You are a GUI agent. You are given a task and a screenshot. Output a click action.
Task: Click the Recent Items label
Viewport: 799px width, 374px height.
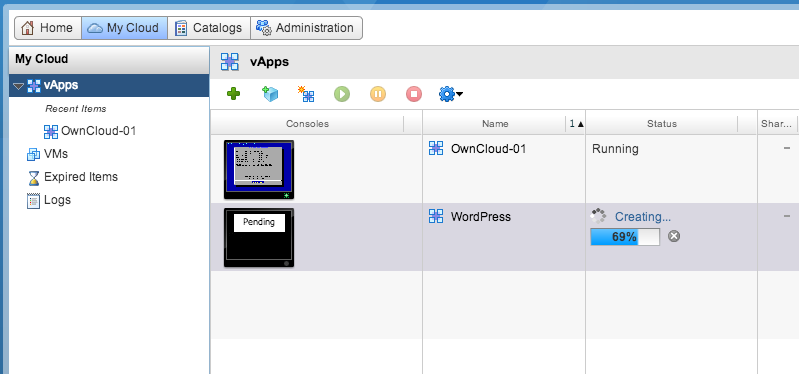pyautogui.click(x=76, y=109)
